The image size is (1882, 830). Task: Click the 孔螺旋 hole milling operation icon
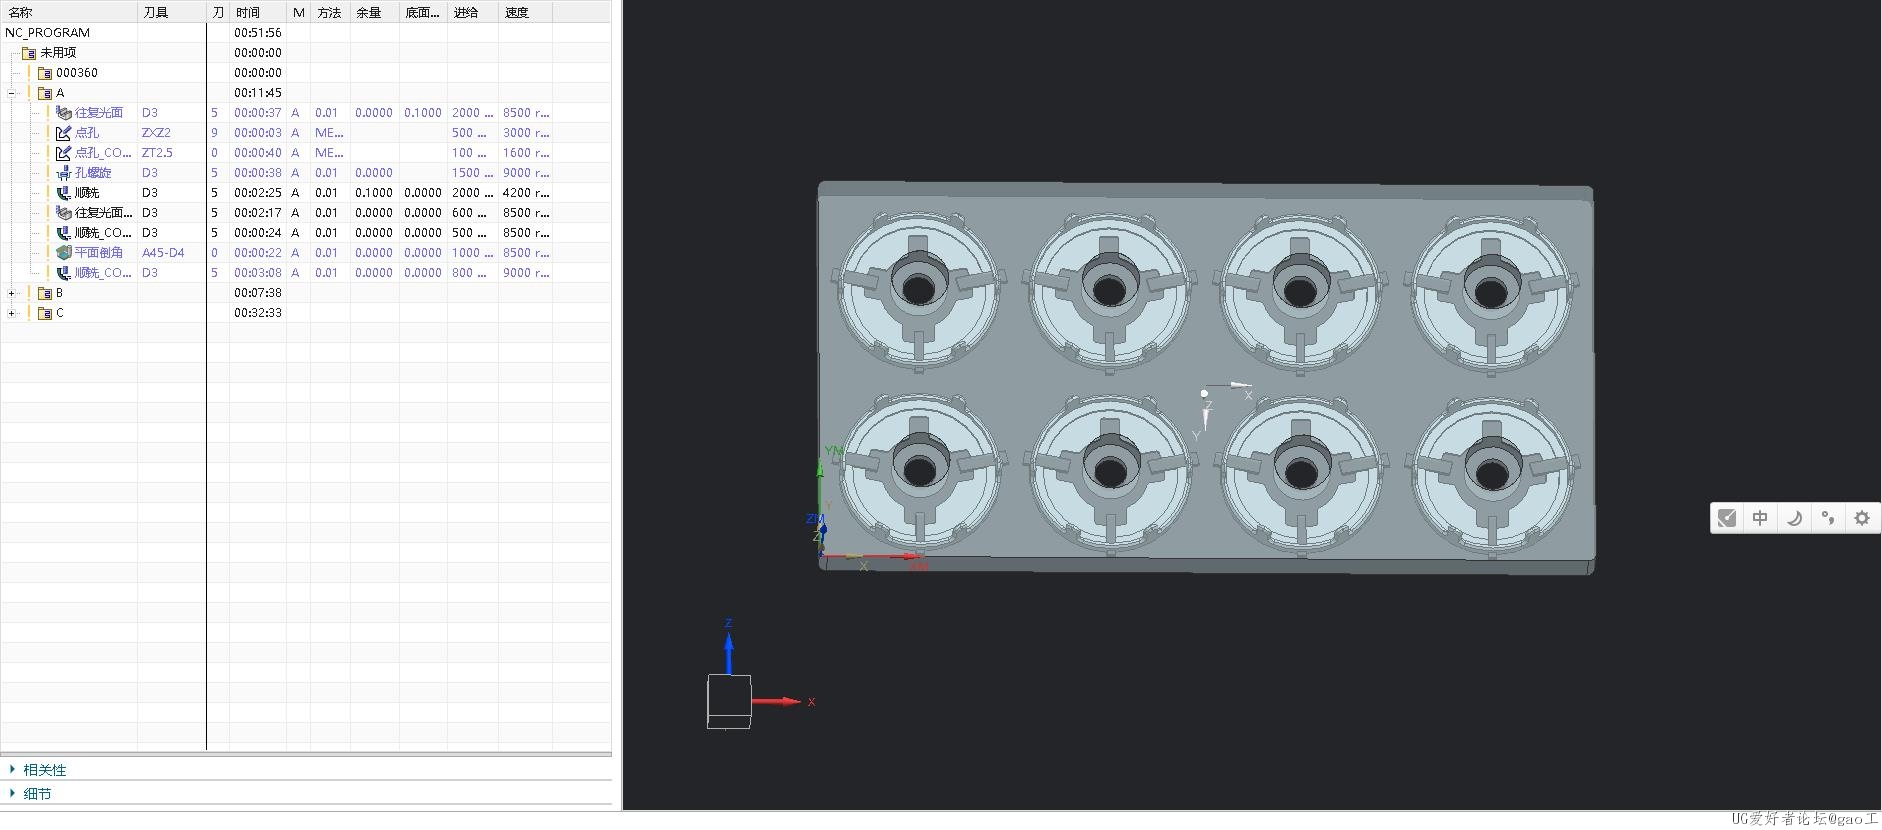(64, 173)
